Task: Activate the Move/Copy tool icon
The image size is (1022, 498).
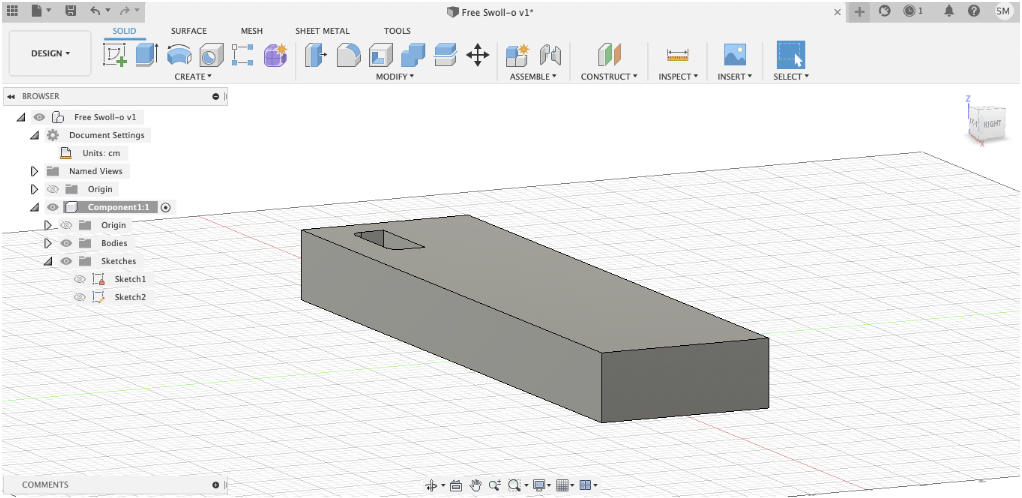Action: click(x=477, y=55)
